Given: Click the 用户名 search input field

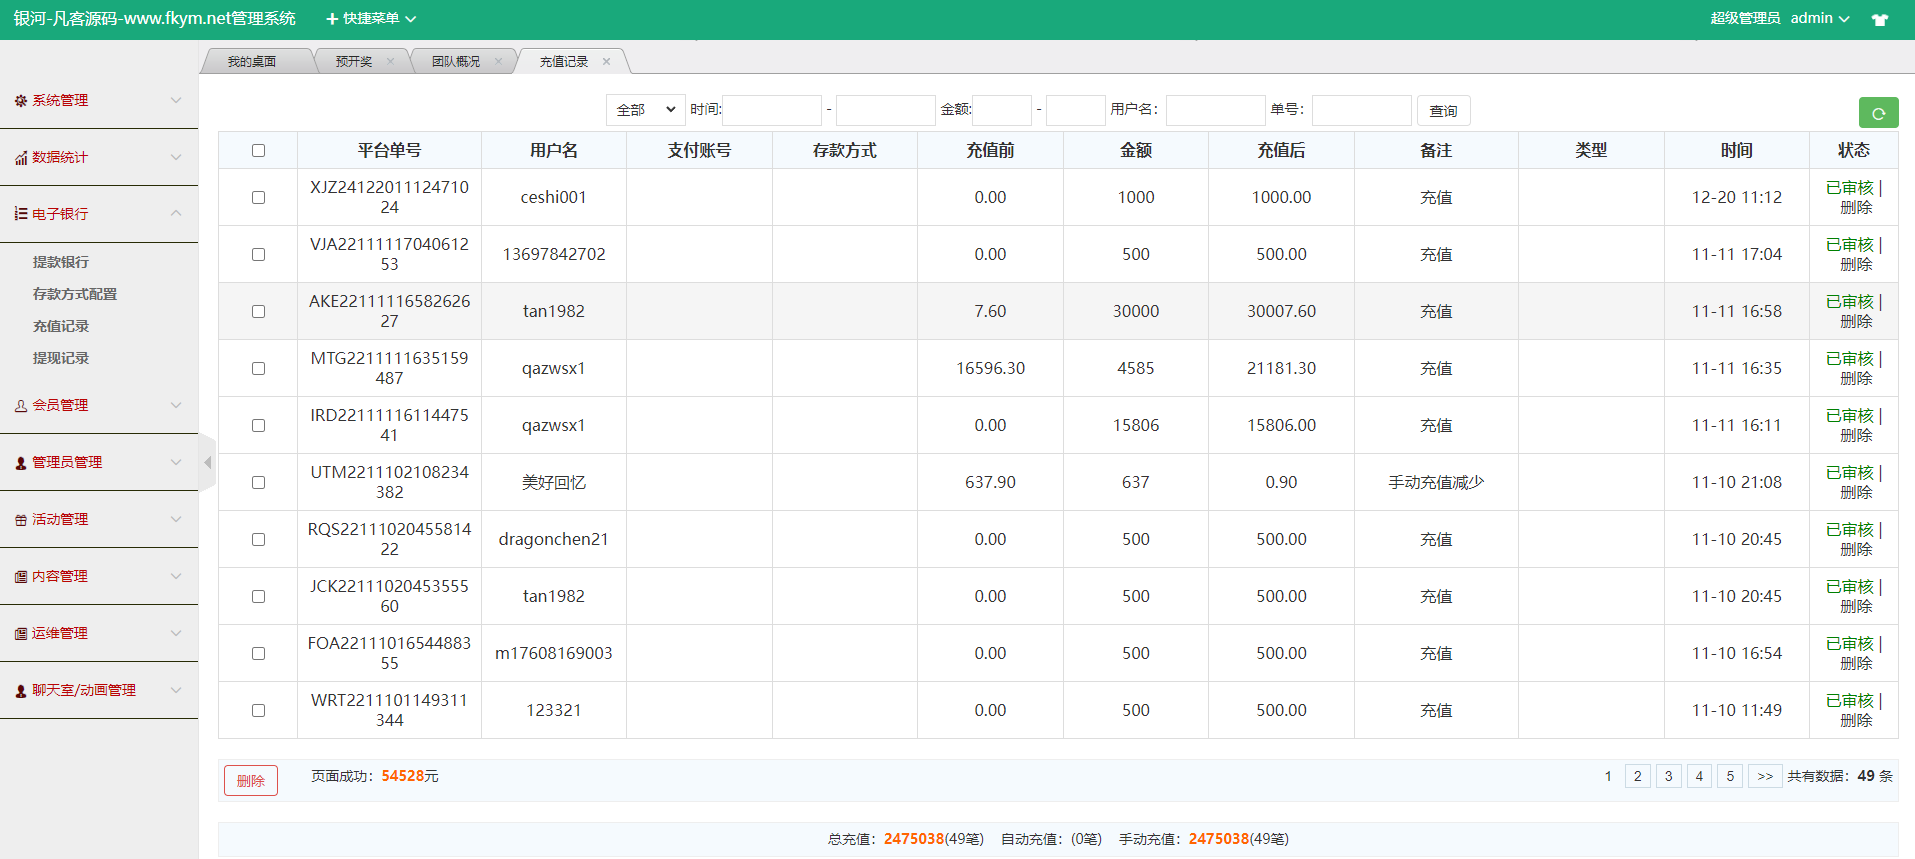Looking at the screenshot, I should click(x=1214, y=110).
